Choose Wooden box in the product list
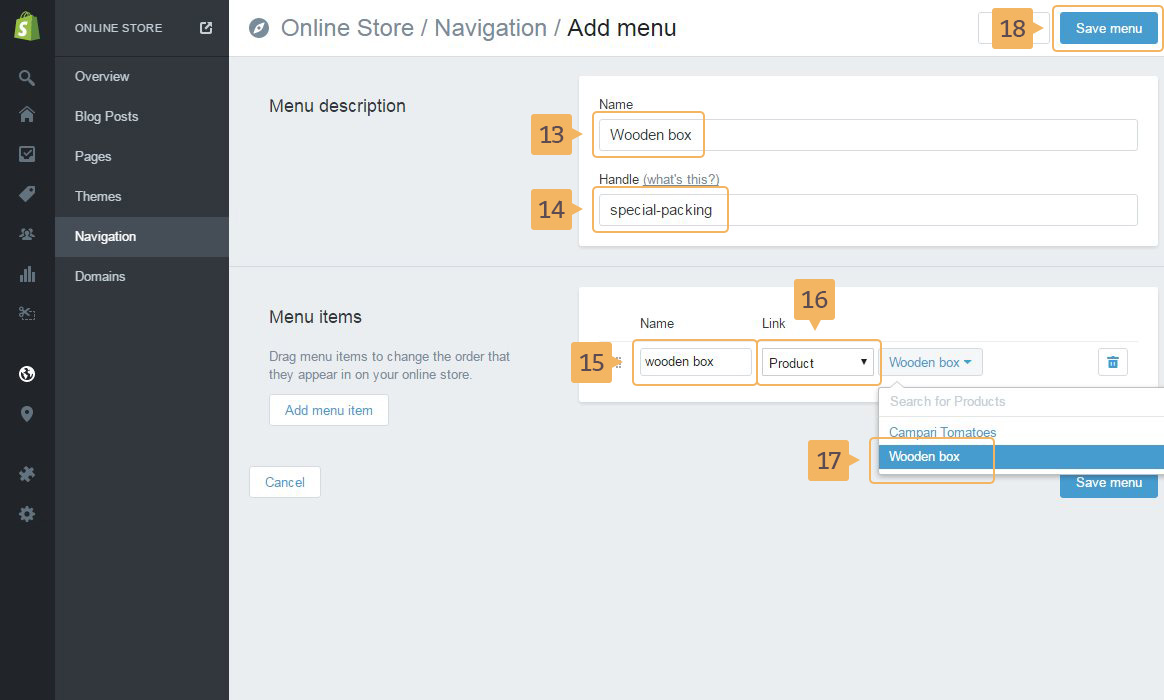 click(x=925, y=457)
